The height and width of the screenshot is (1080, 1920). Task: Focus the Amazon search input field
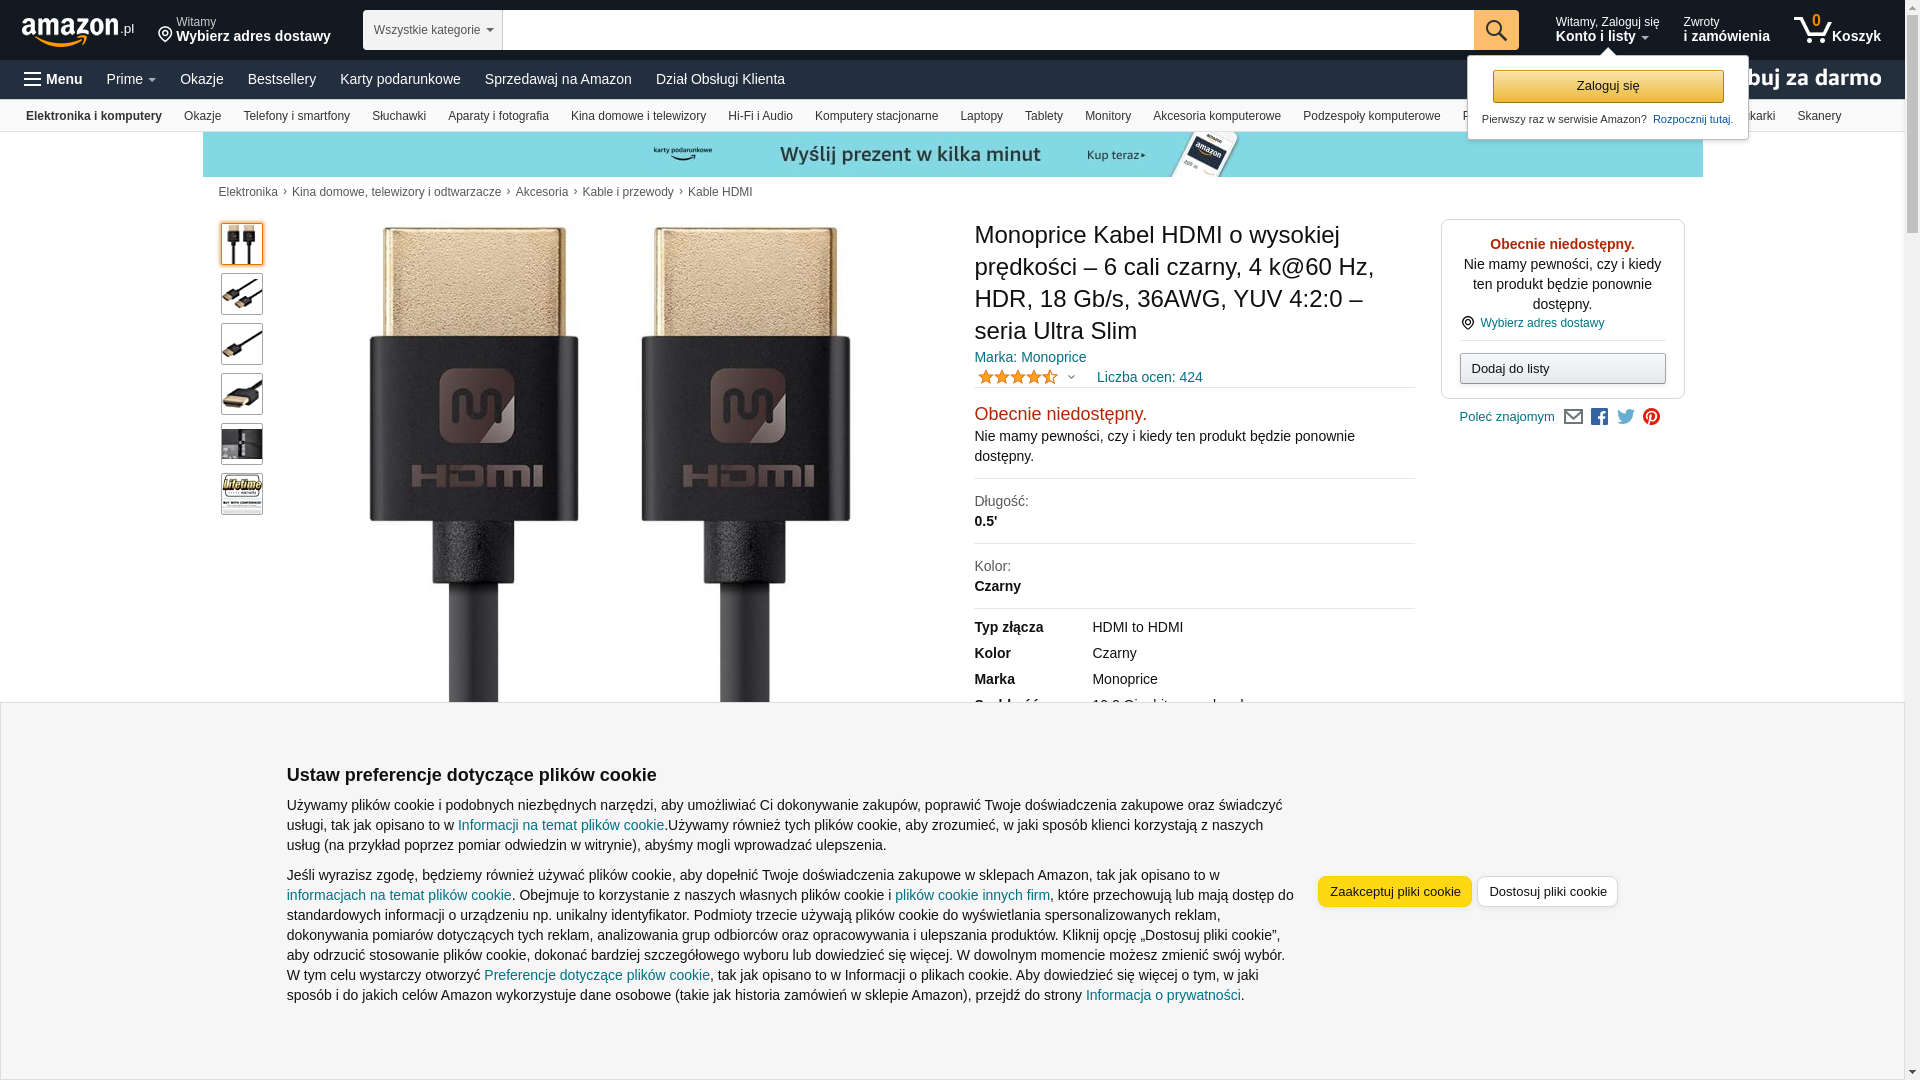(988, 30)
